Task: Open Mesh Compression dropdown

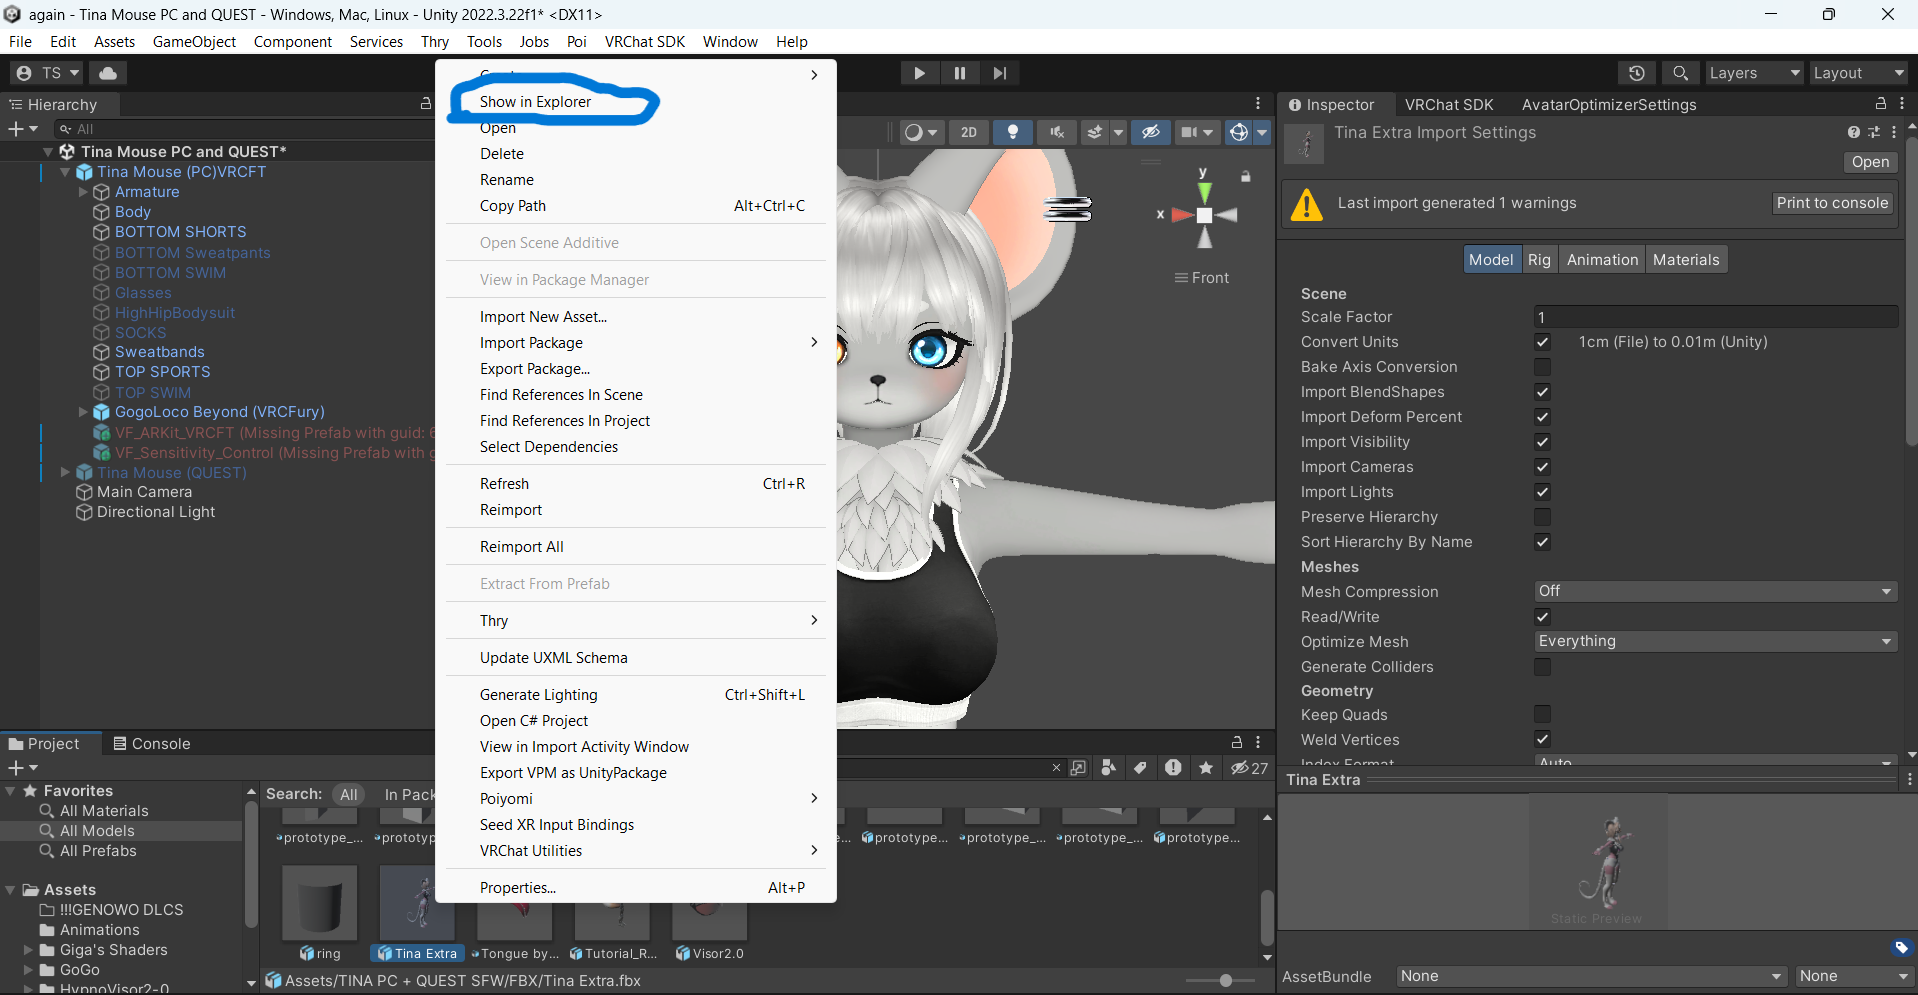Action: pyautogui.click(x=1716, y=591)
